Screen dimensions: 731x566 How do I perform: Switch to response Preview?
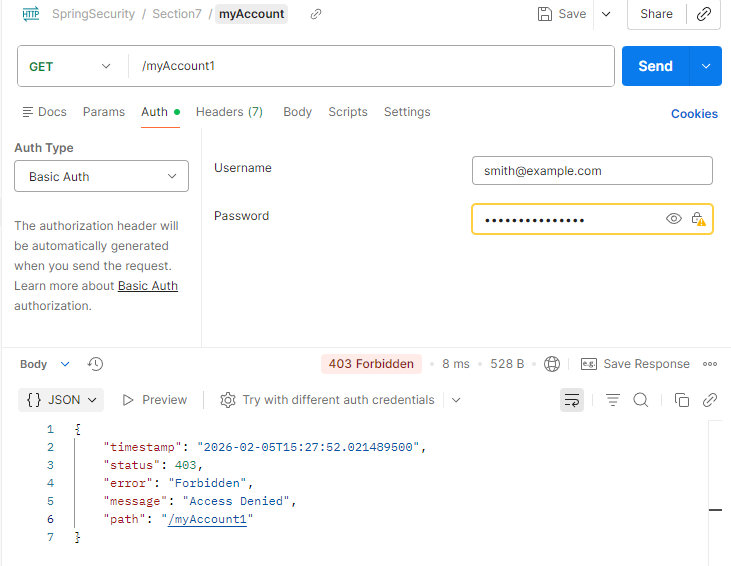tap(154, 400)
